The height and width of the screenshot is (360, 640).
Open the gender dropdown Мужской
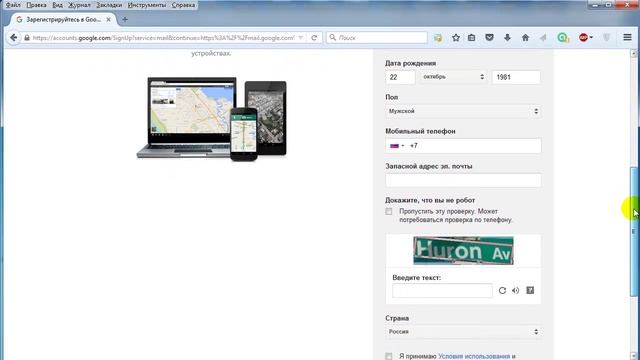tap(463, 111)
